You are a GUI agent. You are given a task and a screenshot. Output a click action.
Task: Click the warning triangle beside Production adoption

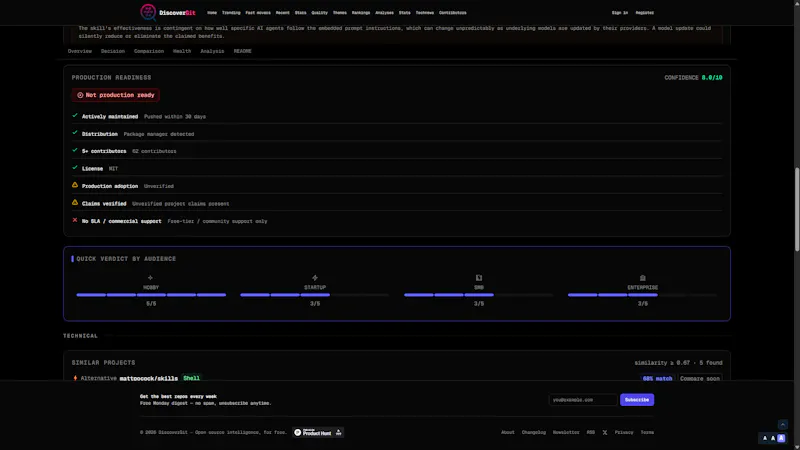pyautogui.click(x=75, y=185)
